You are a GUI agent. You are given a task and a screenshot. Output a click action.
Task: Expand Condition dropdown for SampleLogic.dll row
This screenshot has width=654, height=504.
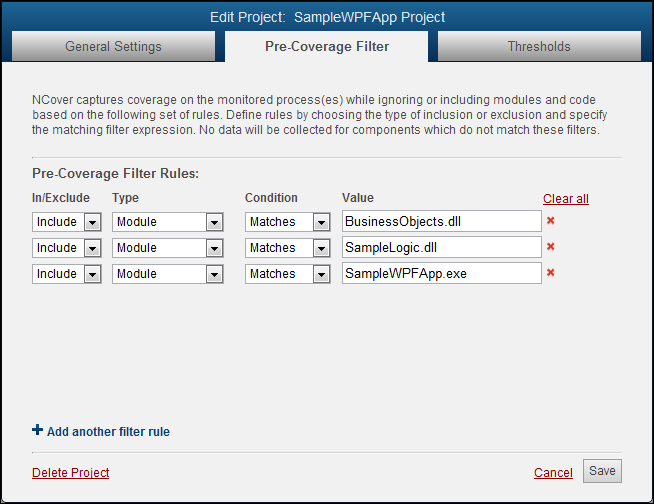(321, 248)
